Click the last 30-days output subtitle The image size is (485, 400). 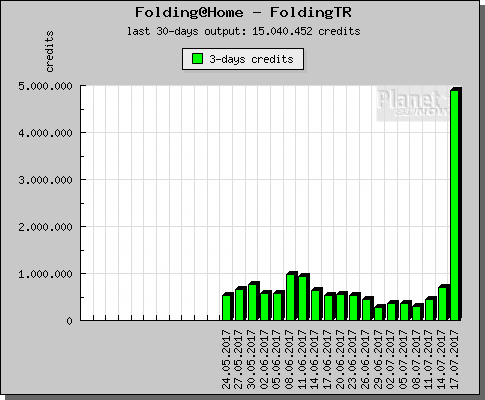coord(243,31)
